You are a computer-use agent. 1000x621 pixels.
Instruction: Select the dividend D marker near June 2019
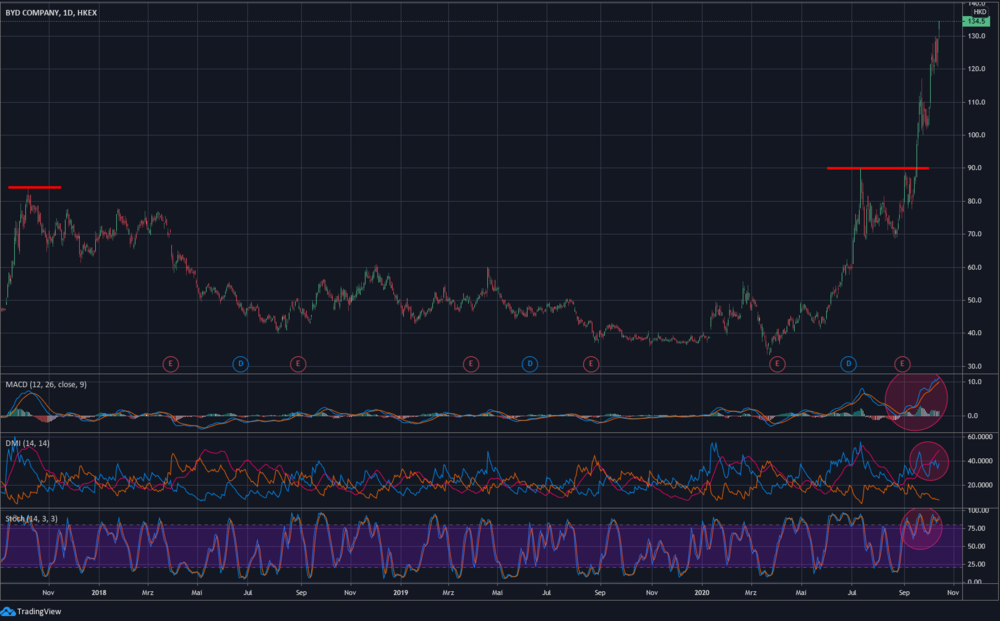pos(529,364)
